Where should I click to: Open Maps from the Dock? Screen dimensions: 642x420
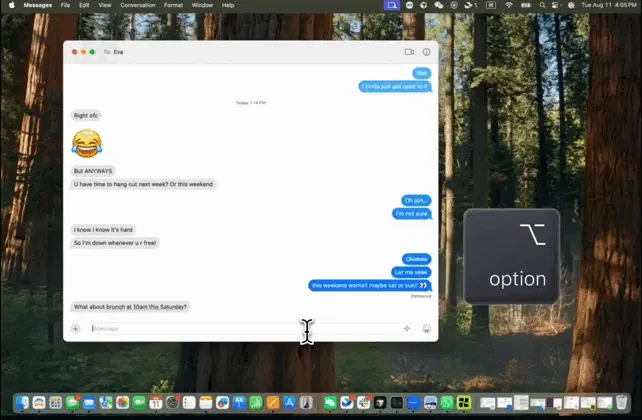106,403
